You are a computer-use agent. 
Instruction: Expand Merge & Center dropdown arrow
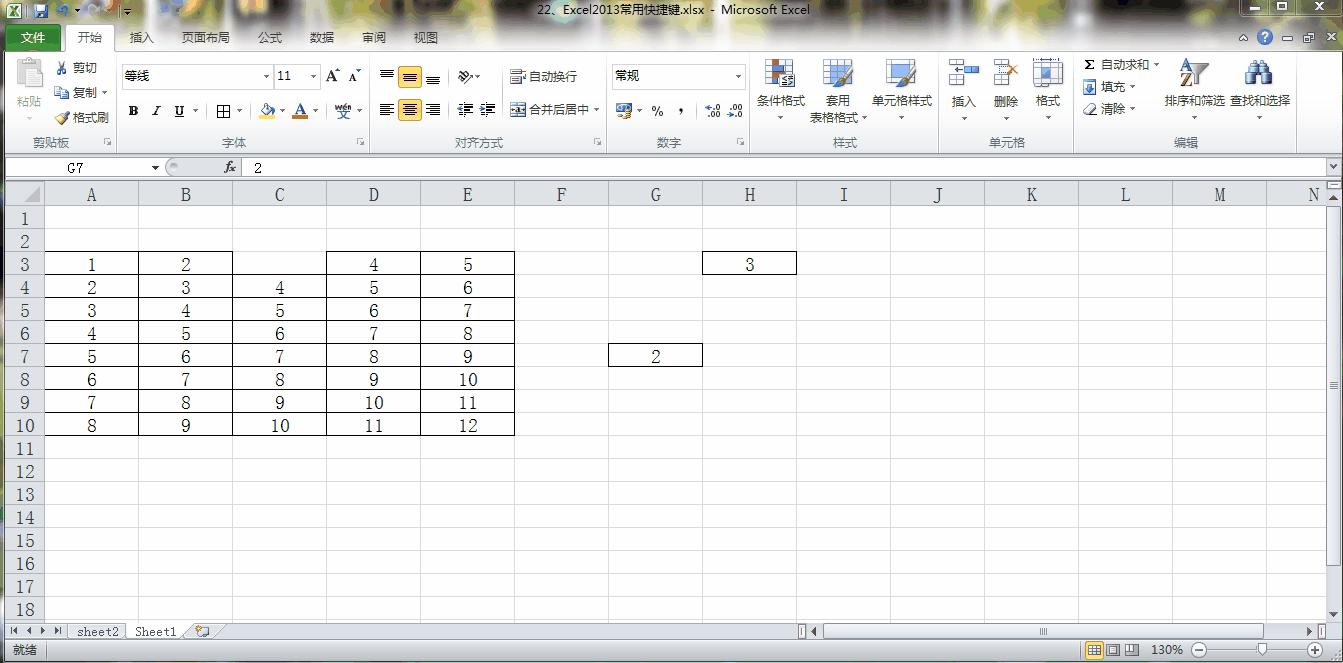(x=597, y=110)
